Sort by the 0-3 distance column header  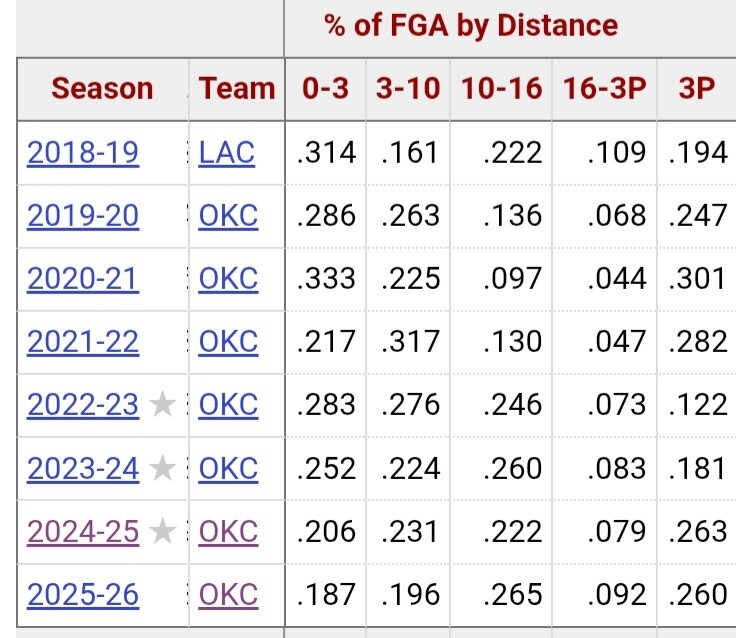(326, 88)
